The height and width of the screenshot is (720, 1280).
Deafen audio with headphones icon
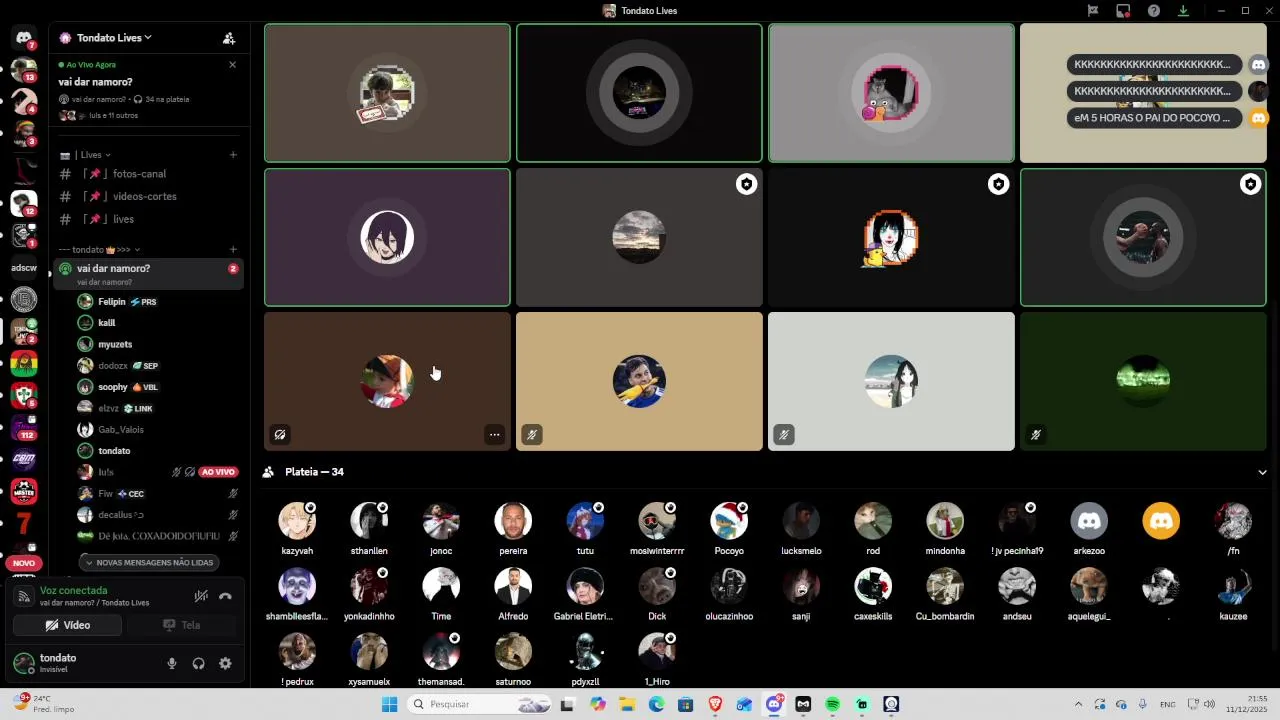[198, 663]
